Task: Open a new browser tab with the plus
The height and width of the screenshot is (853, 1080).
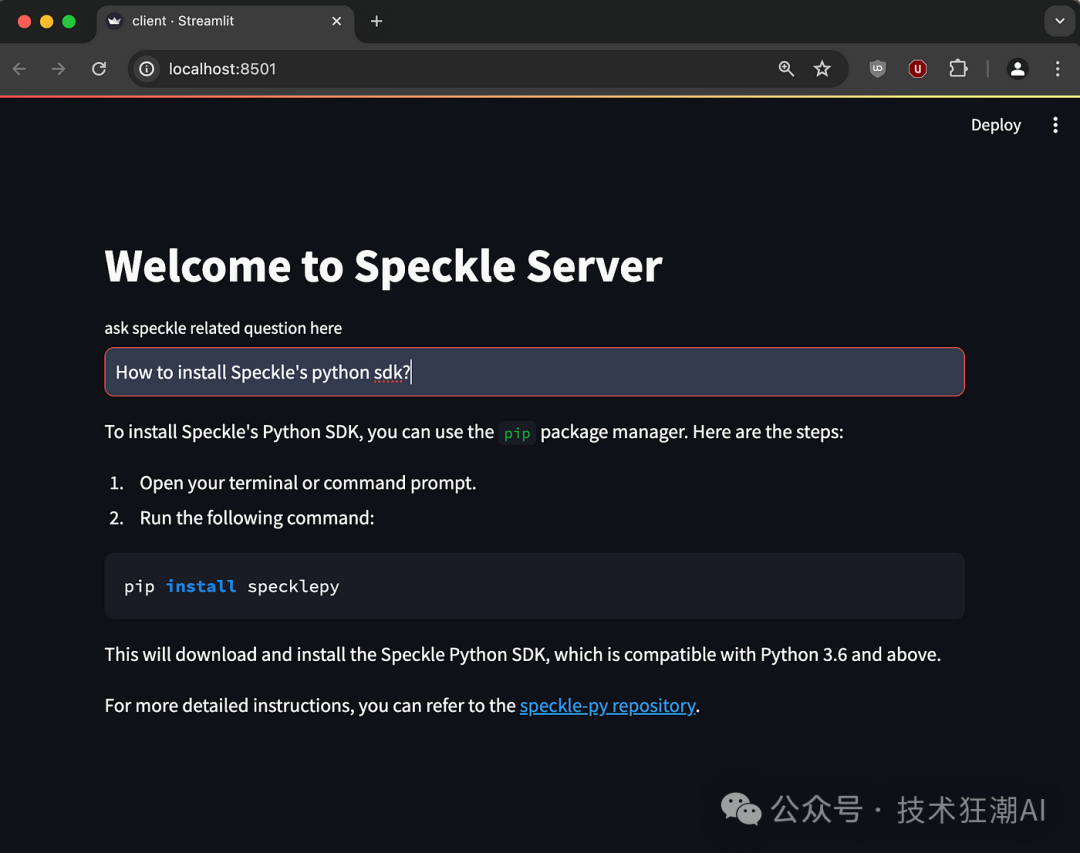Action: [x=376, y=20]
